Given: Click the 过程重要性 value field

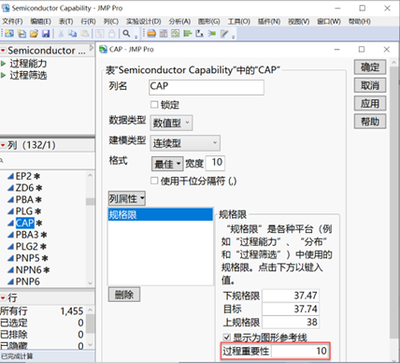Looking at the screenshot, I should tap(300, 351).
